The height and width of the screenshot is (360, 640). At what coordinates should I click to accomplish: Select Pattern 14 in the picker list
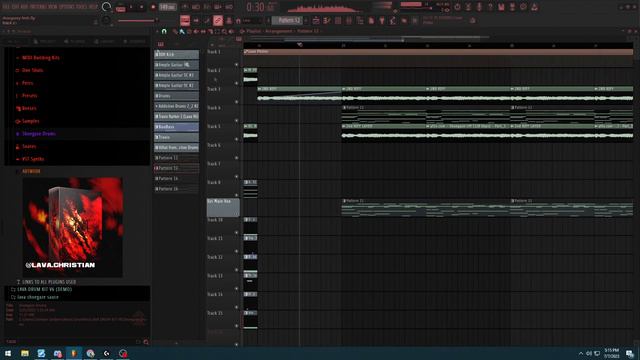tap(176, 179)
